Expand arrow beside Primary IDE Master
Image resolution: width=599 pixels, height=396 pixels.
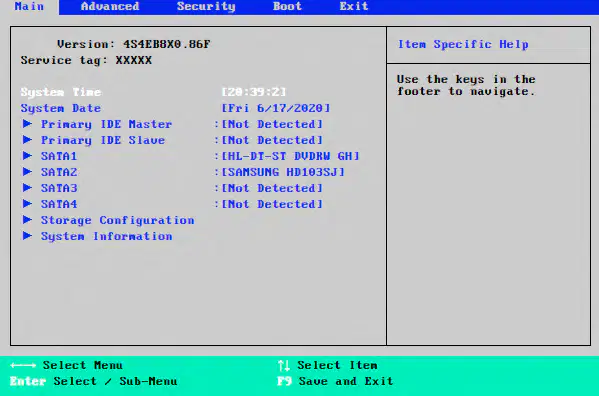[x=27, y=124]
